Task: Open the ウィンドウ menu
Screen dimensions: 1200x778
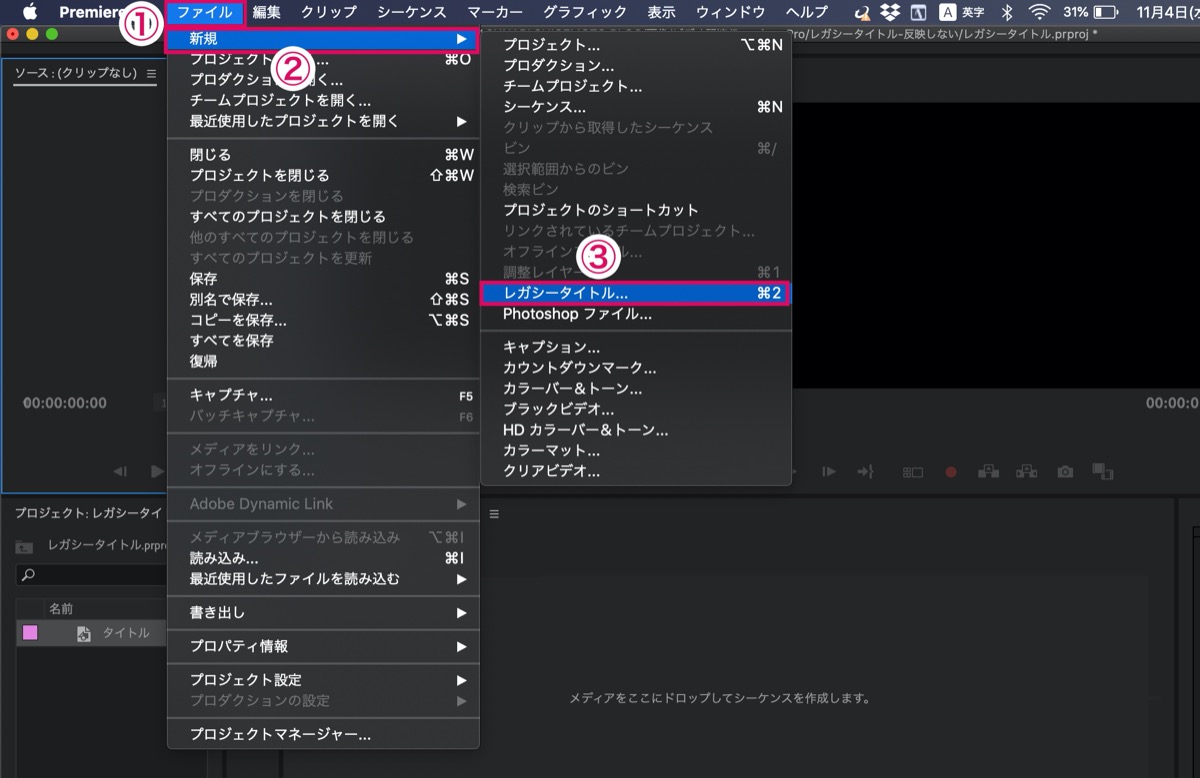Action: (x=731, y=12)
